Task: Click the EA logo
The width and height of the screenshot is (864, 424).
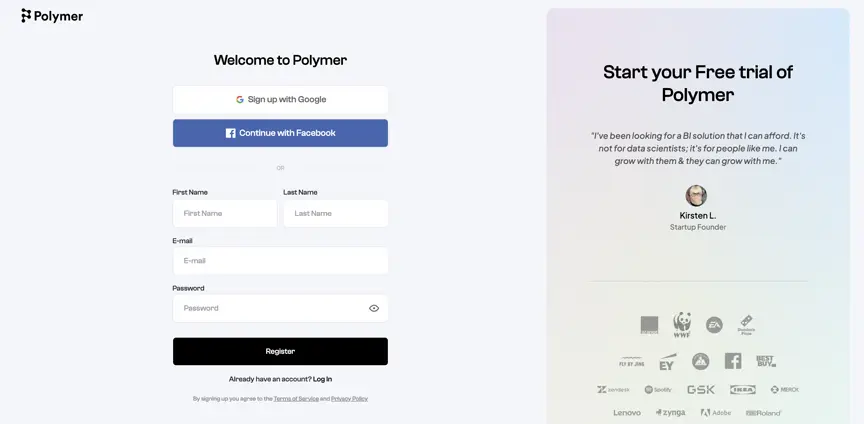Action: pos(714,325)
